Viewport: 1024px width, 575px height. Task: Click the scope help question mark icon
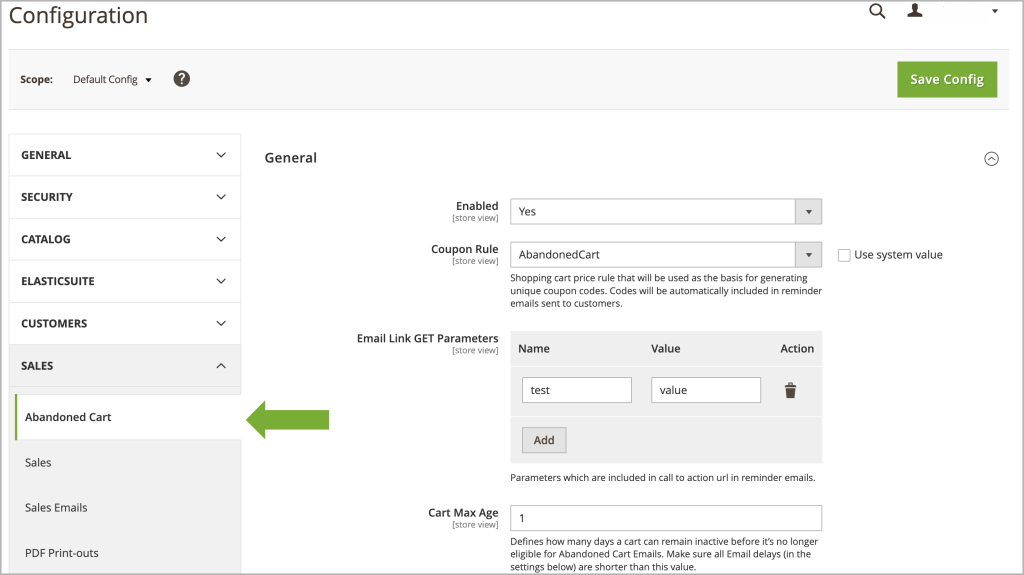click(182, 79)
